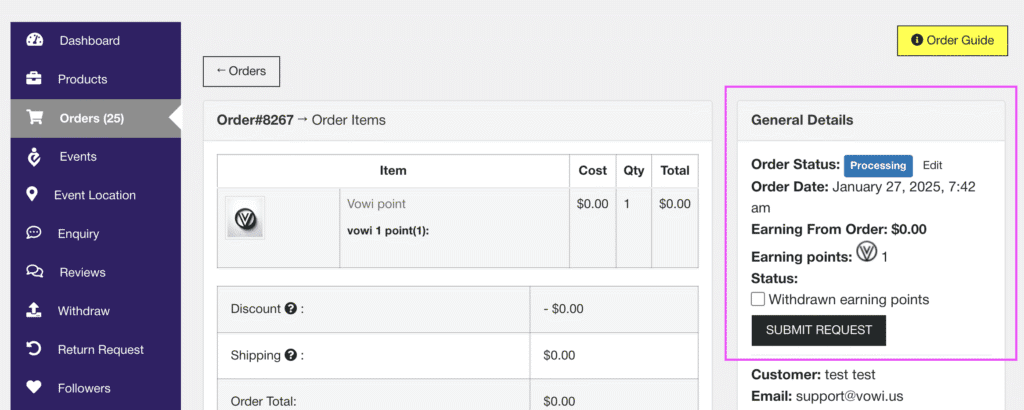Click the Vowi point product thumbnail
The image size is (1024, 410).
245,217
